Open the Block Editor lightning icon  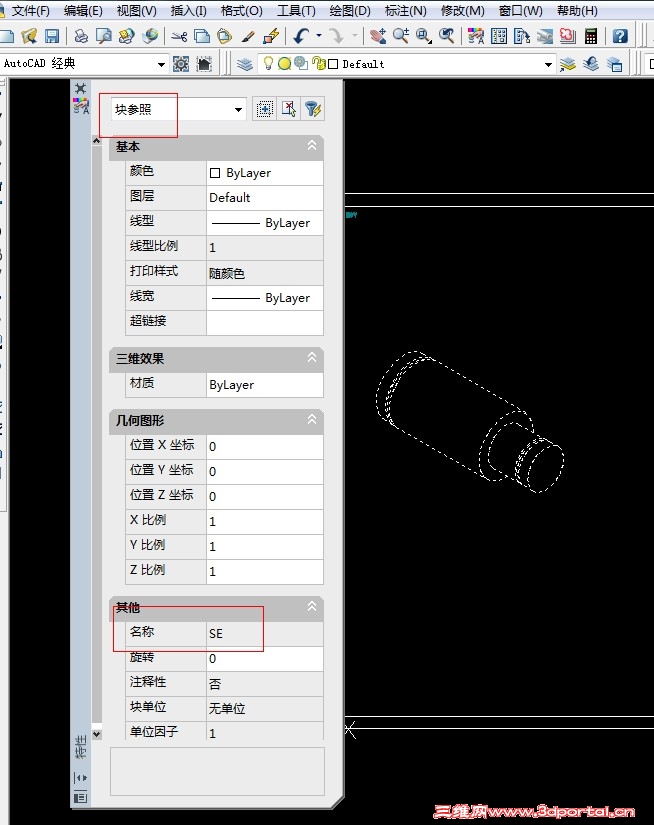point(271,36)
